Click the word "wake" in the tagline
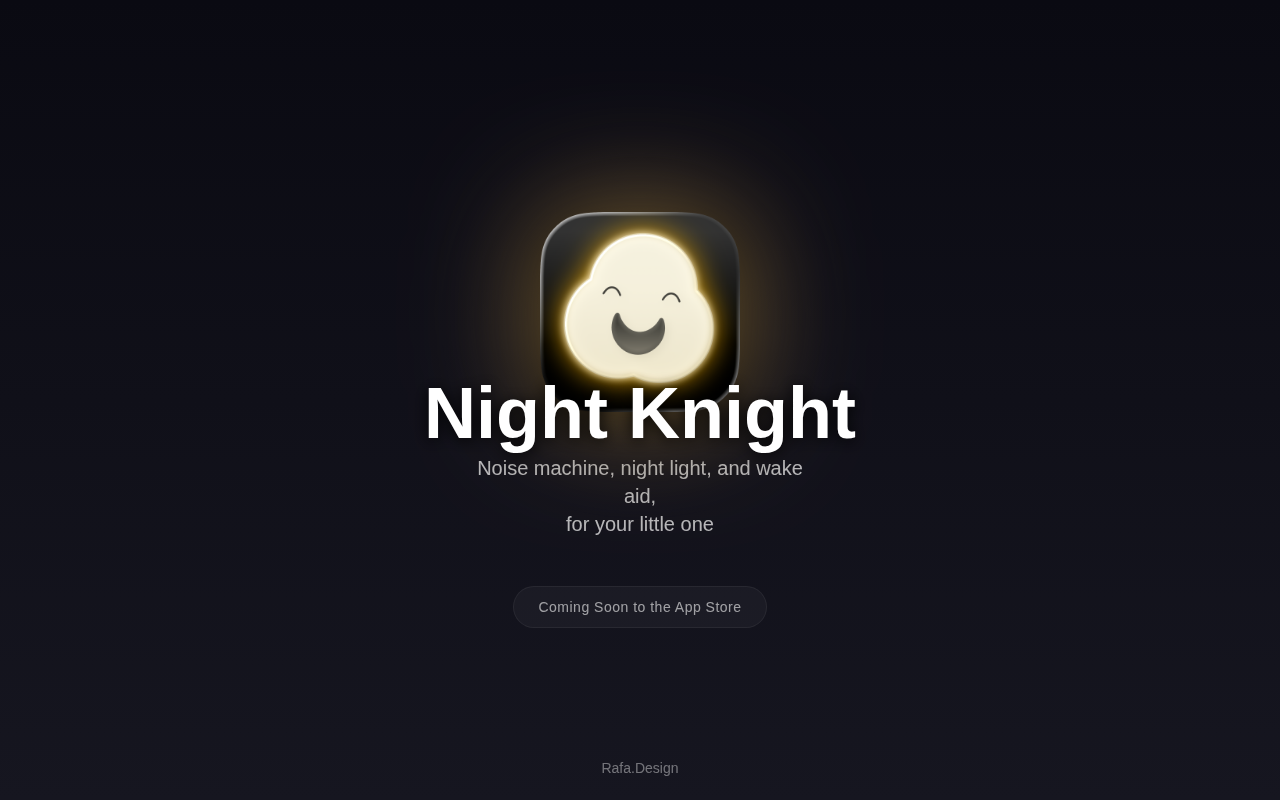Image resolution: width=1280 pixels, height=800 pixels. 779,468
